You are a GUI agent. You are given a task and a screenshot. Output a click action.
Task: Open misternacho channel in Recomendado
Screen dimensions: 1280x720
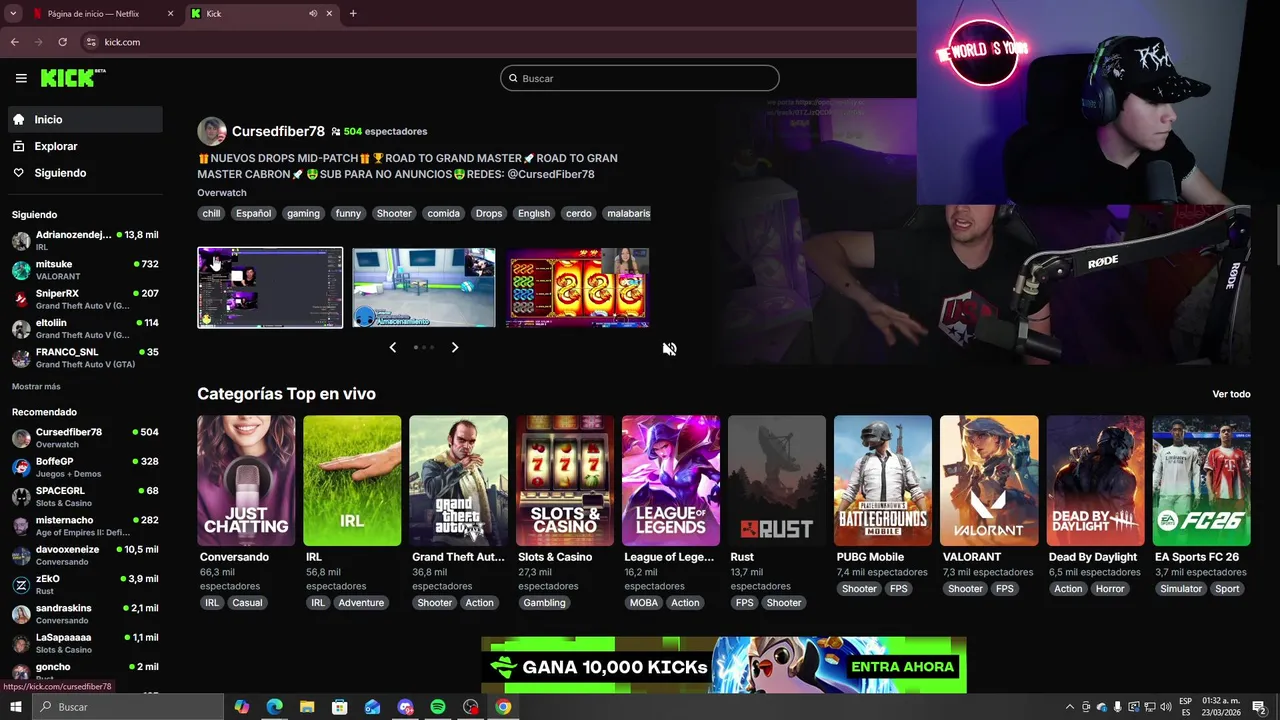85,526
